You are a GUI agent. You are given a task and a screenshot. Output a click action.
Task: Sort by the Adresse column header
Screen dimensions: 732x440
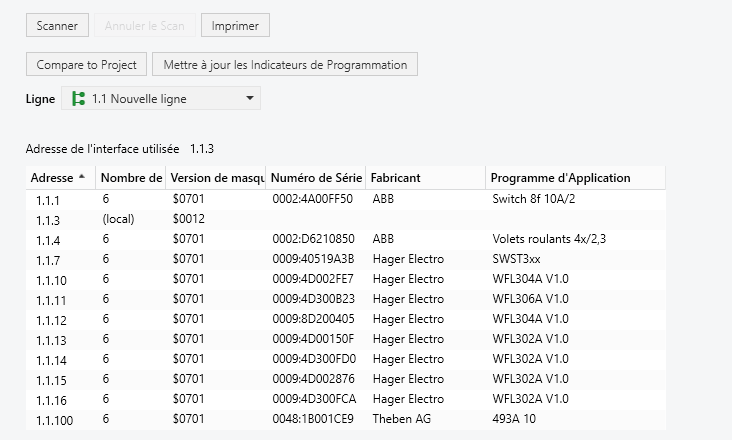click(52, 178)
